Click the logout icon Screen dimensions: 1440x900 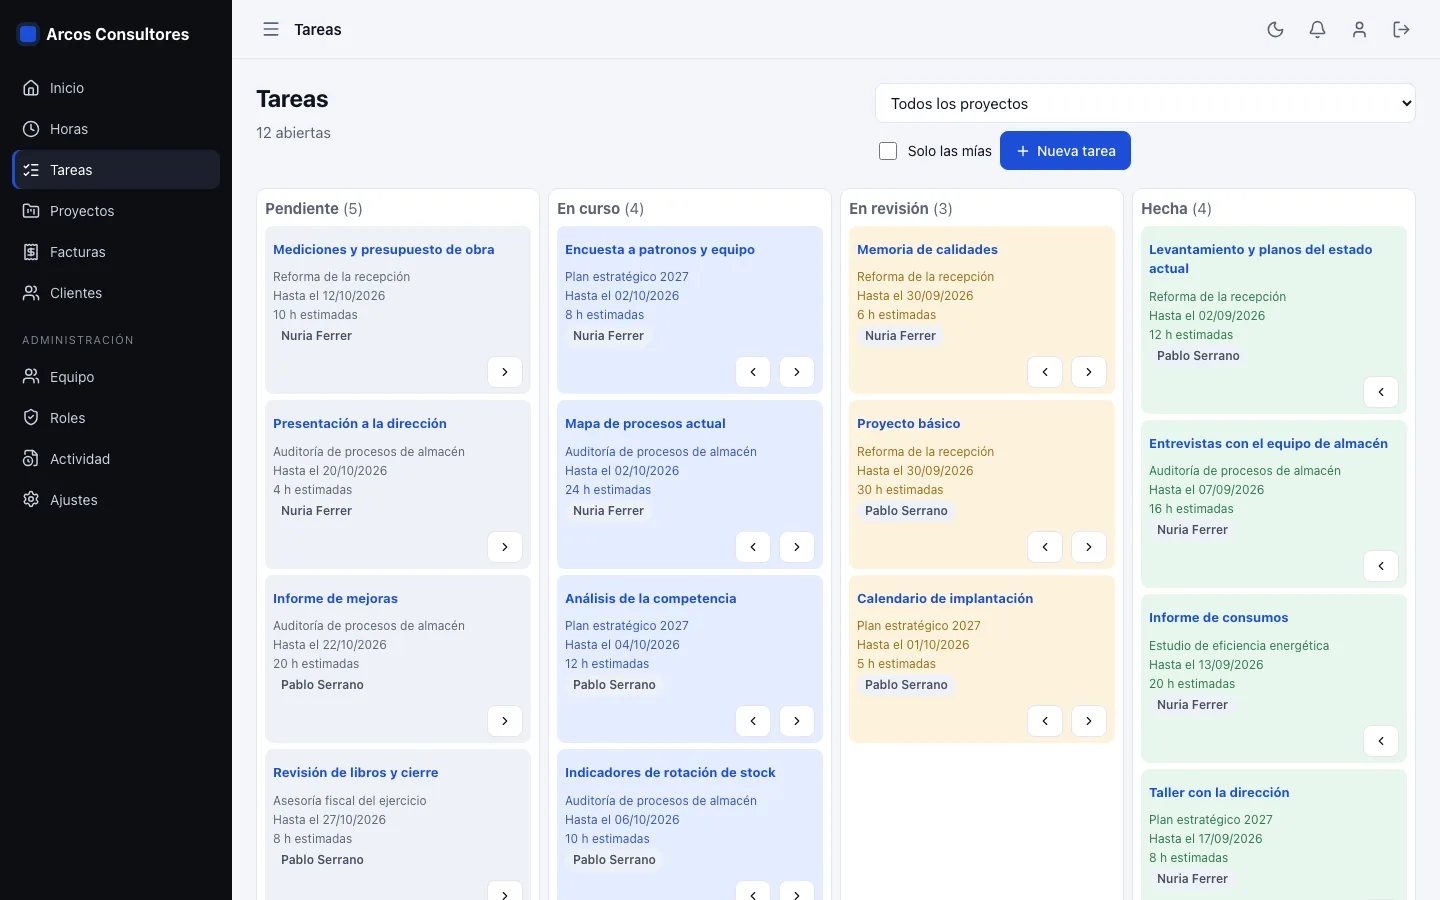coord(1401,30)
